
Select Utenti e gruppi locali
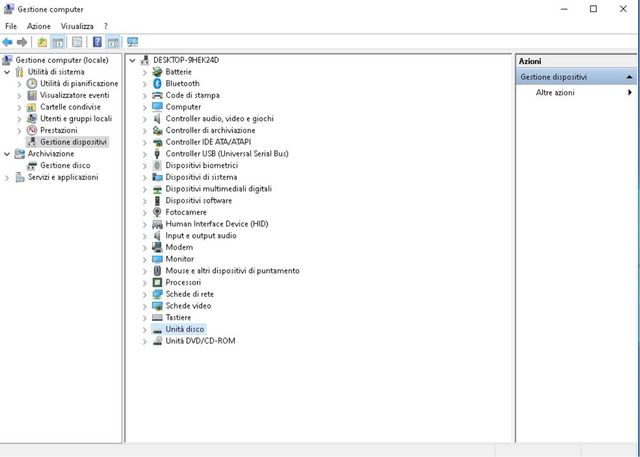tap(76, 119)
